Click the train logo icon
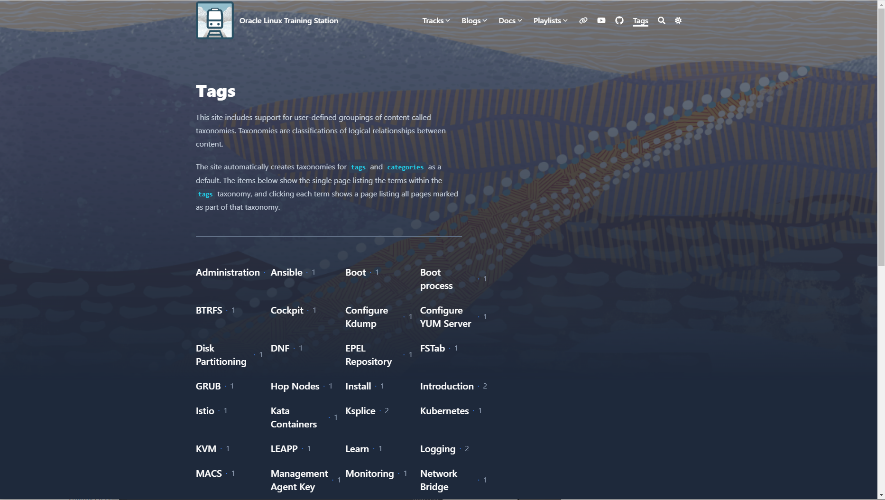The width and height of the screenshot is (885, 500). [x=214, y=20]
